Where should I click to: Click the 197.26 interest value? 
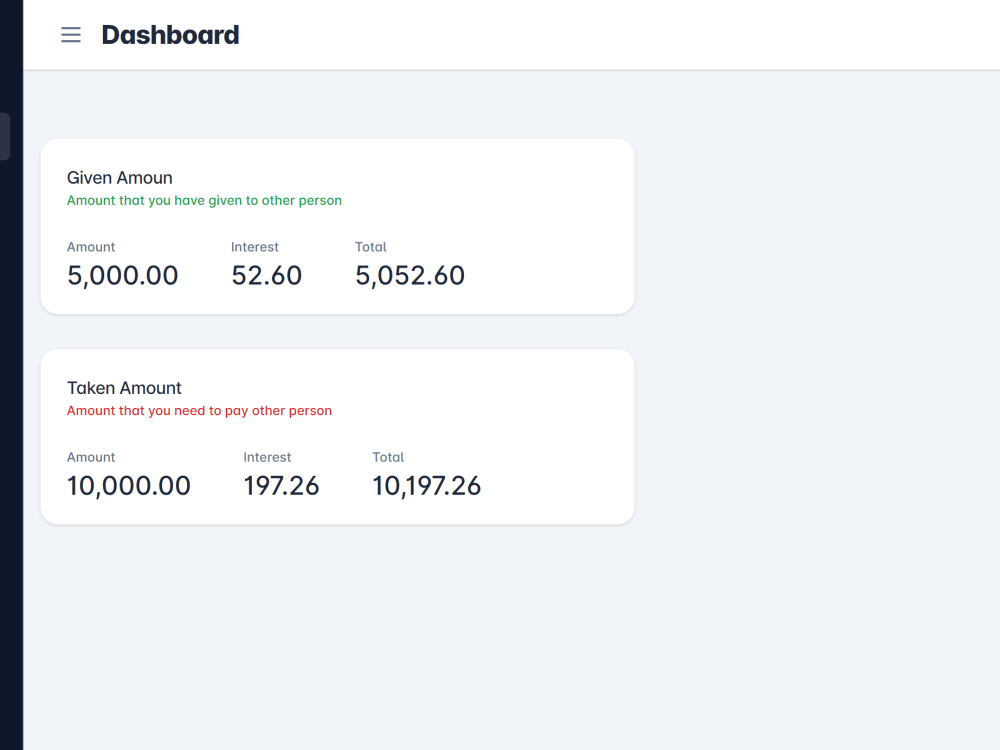coord(281,485)
